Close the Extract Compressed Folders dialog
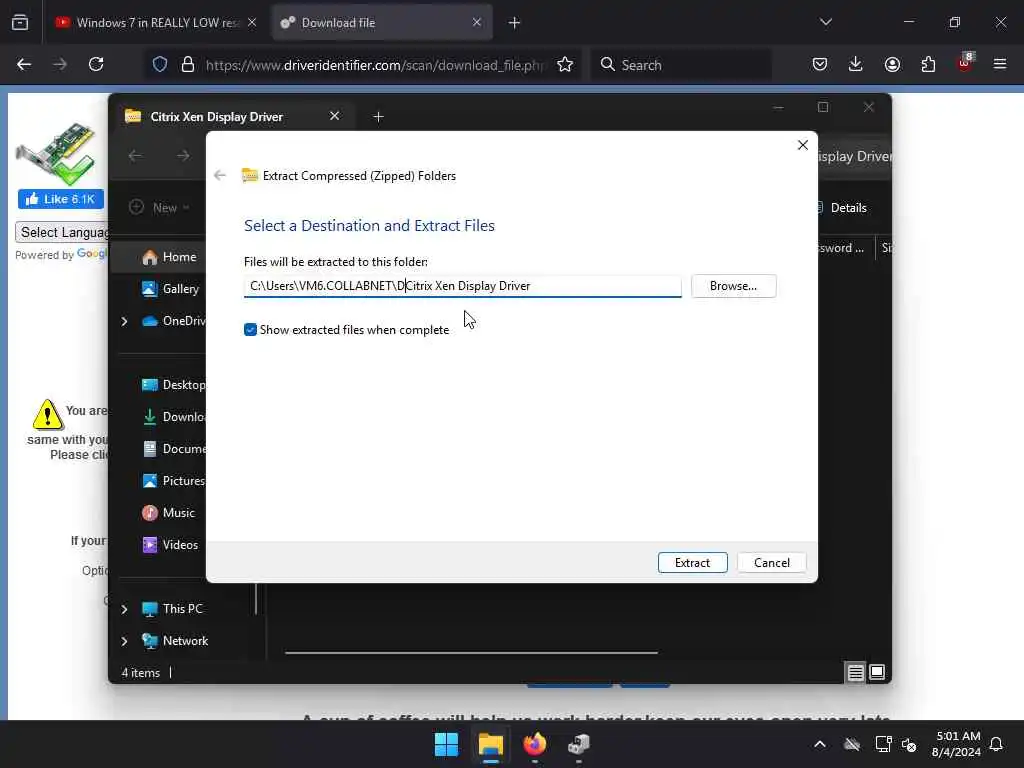The image size is (1024, 768). pyautogui.click(x=803, y=145)
